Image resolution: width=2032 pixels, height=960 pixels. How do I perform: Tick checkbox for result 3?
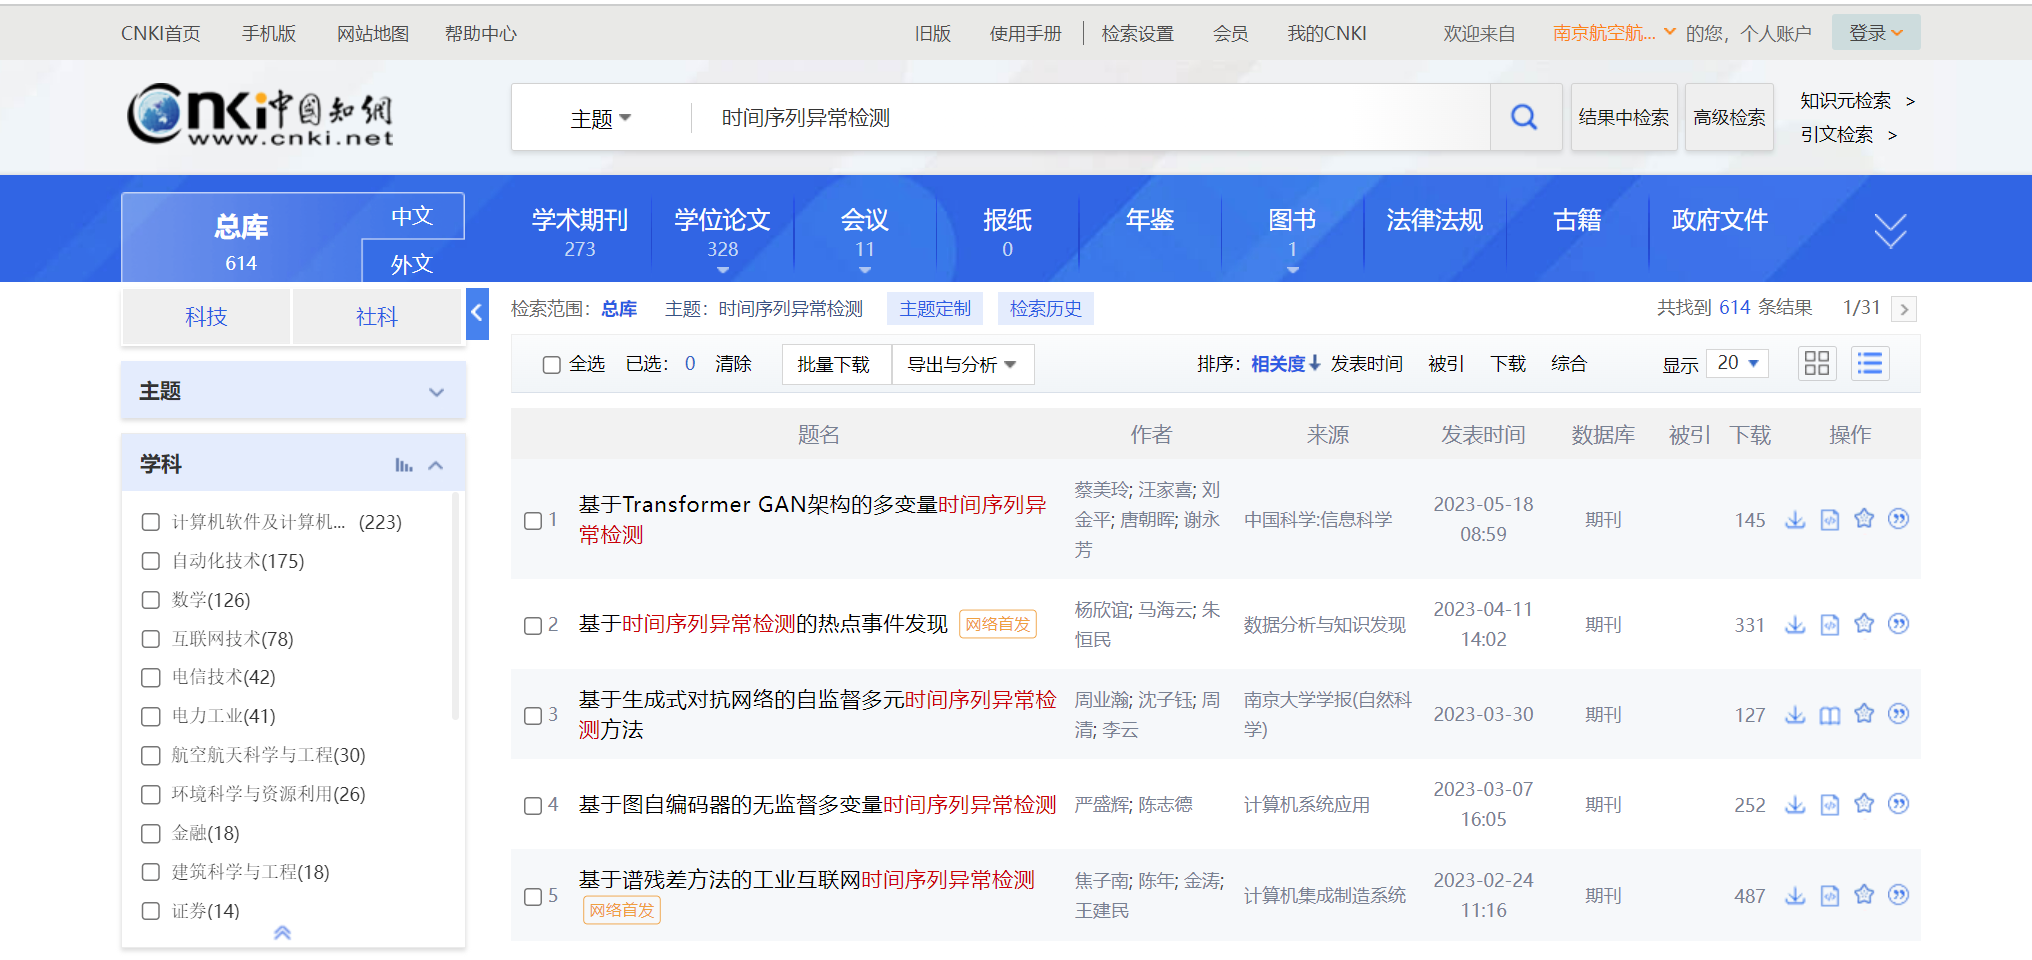(533, 715)
